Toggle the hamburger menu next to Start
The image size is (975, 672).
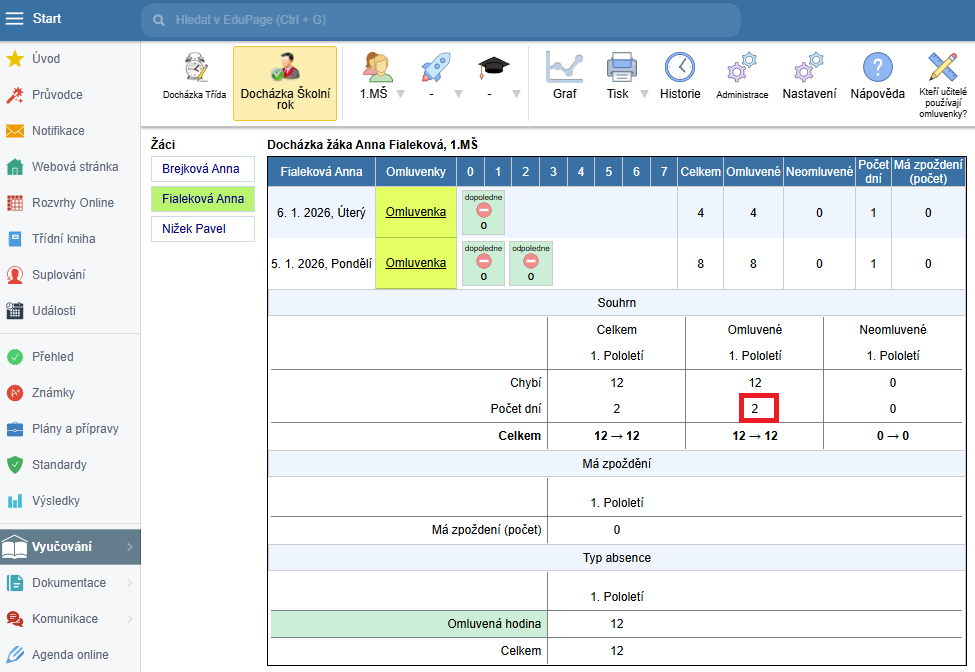tap(15, 19)
